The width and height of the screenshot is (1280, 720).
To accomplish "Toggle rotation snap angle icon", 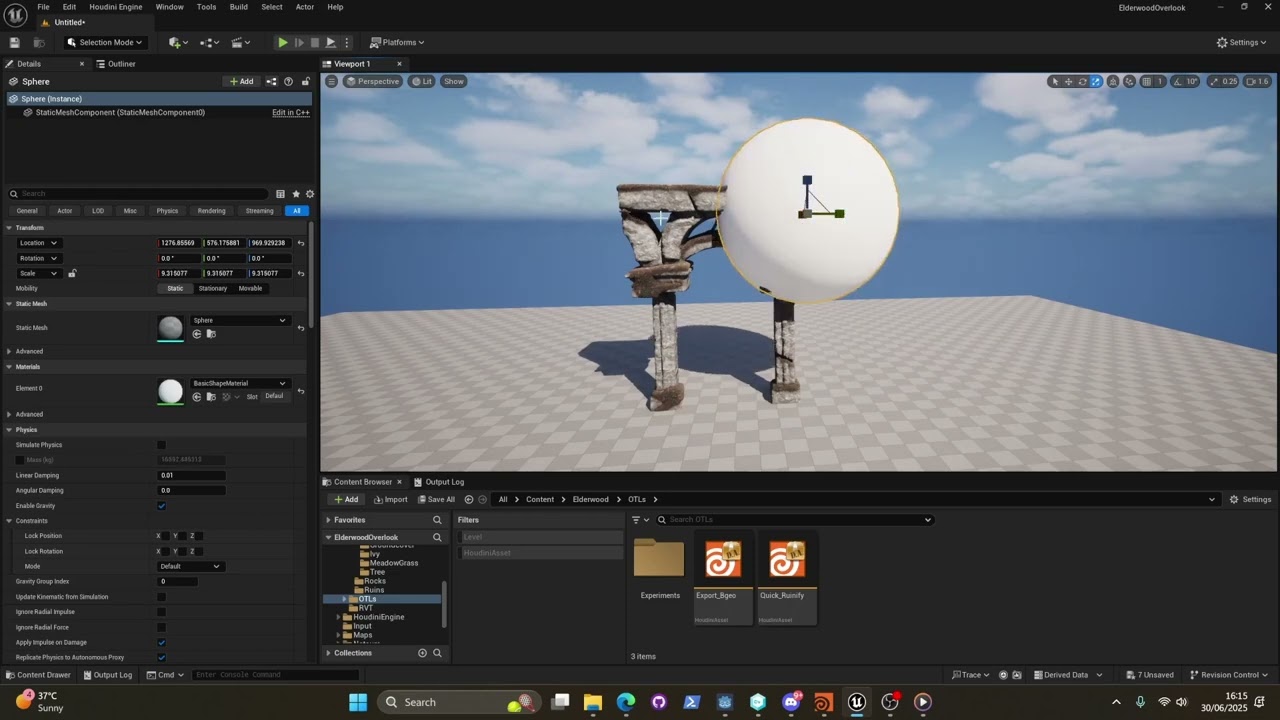I will coord(1178,81).
